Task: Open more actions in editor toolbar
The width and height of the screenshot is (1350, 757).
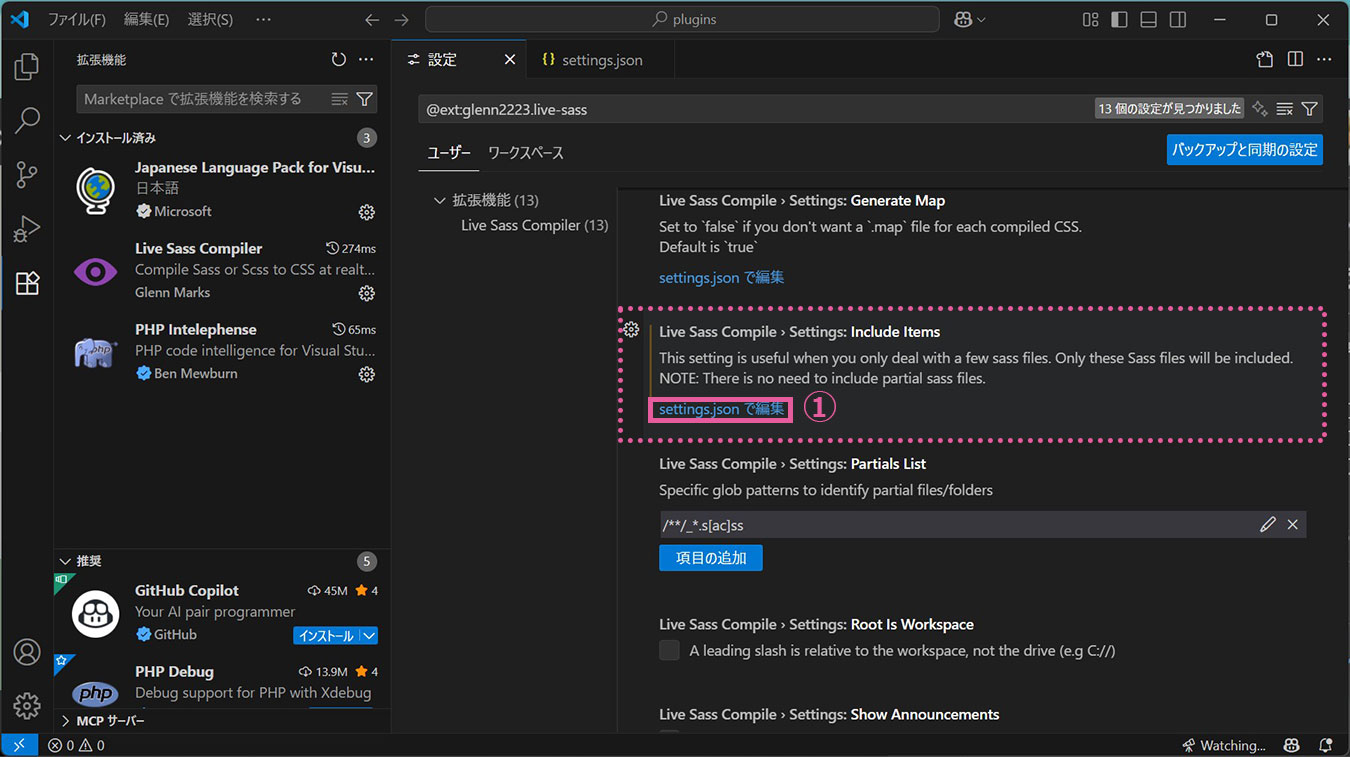Action: click(1324, 60)
